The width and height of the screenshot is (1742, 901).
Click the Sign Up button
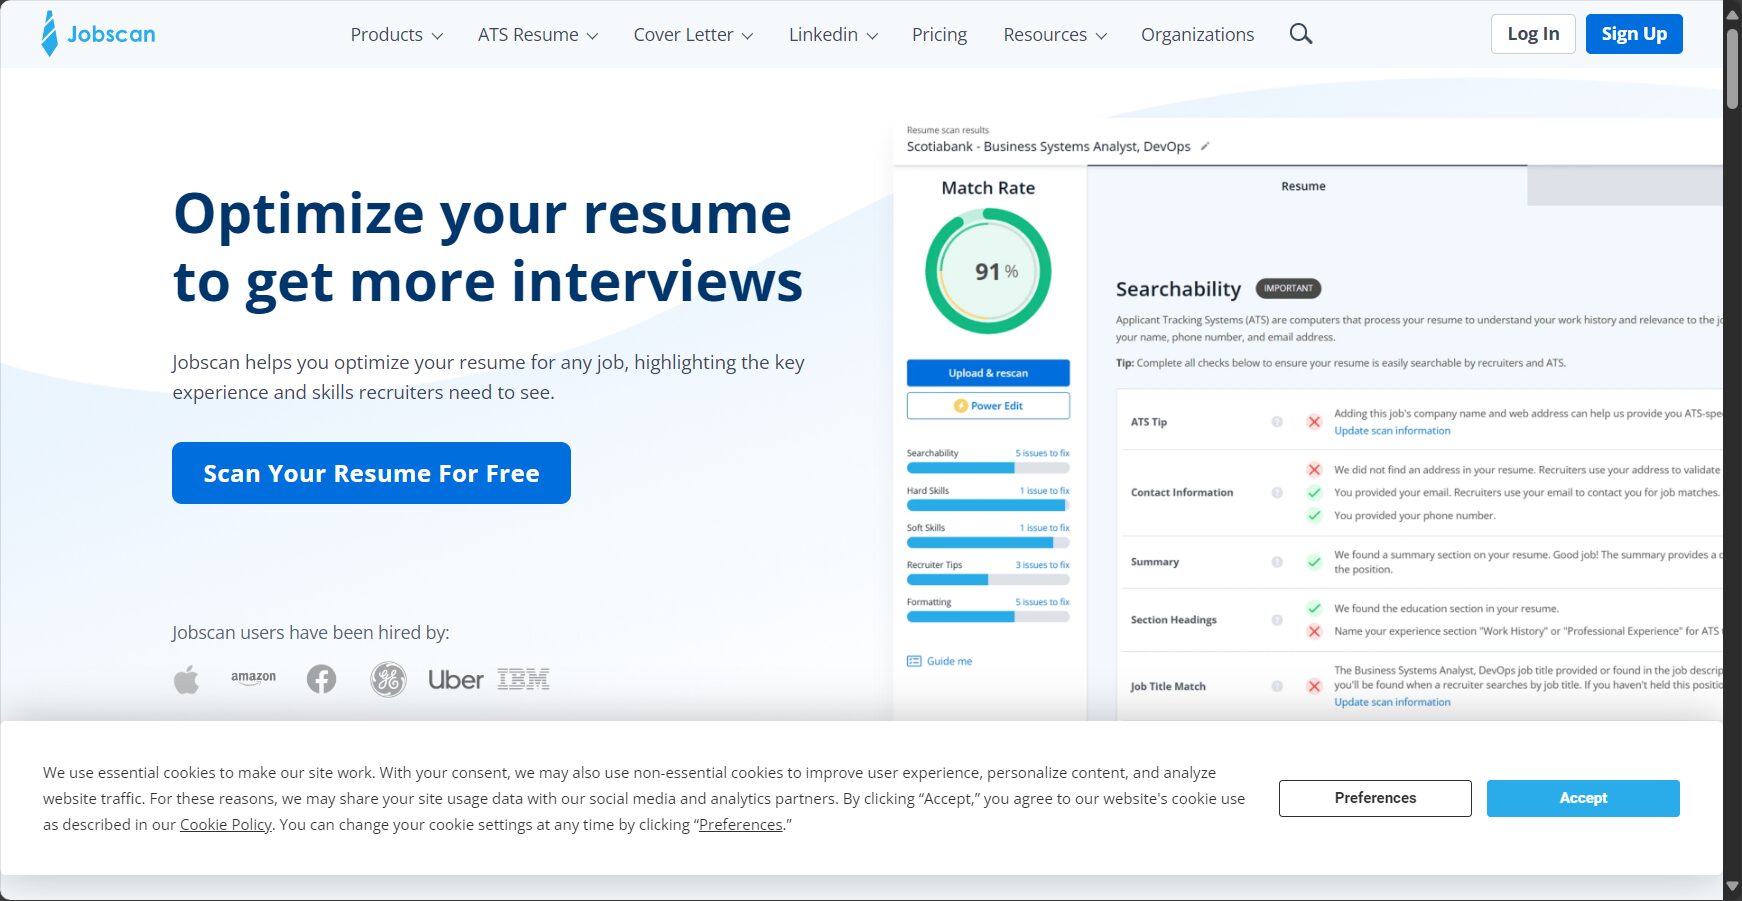(x=1634, y=34)
